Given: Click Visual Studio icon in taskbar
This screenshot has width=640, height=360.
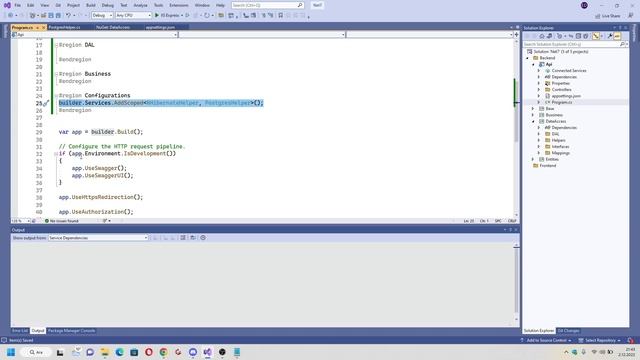Looking at the screenshot, I should [207, 352].
